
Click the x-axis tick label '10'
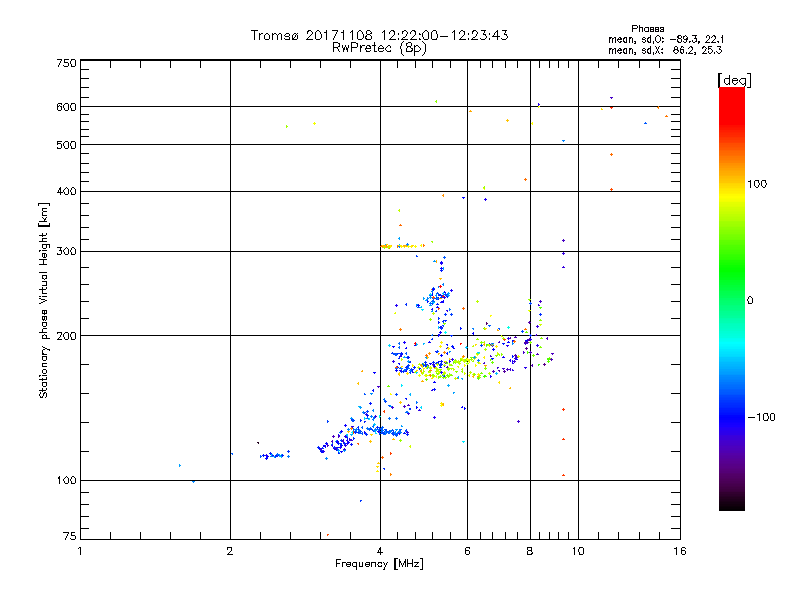(x=578, y=551)
